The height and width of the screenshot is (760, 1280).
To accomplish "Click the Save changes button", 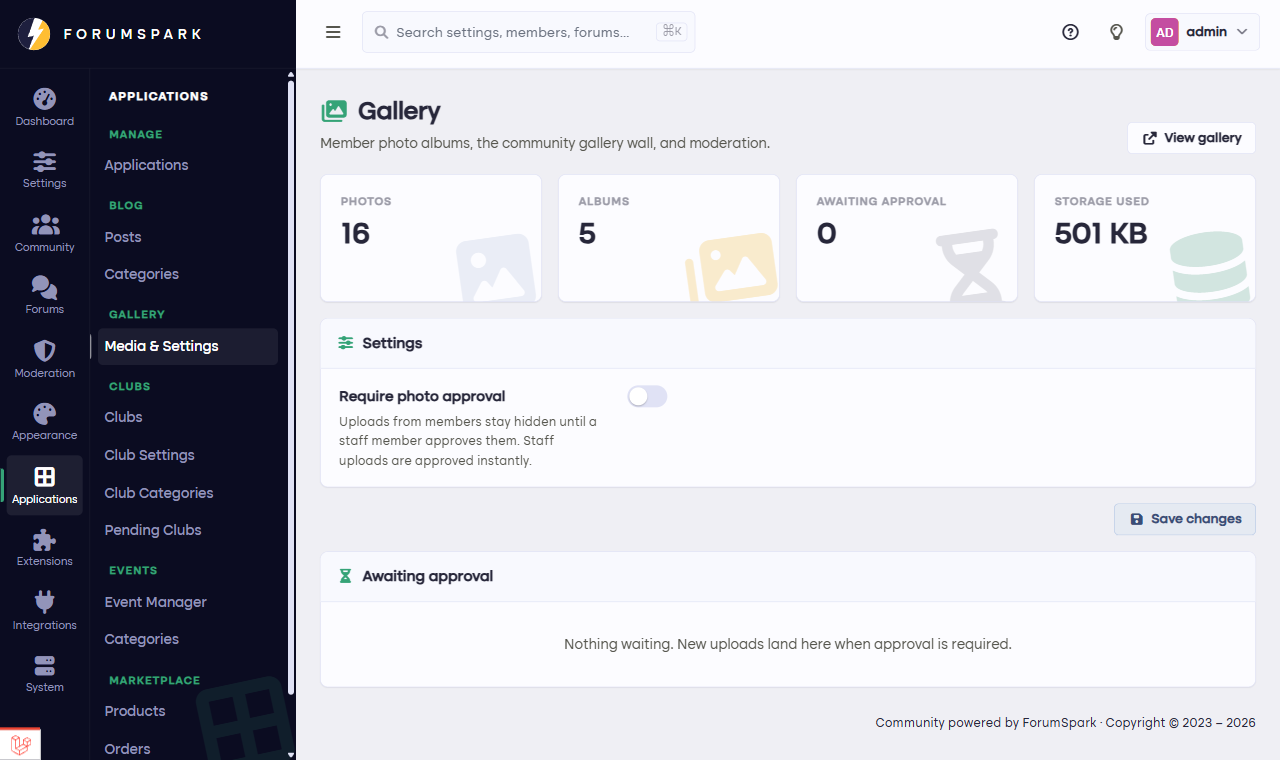I will (1185, 519).
